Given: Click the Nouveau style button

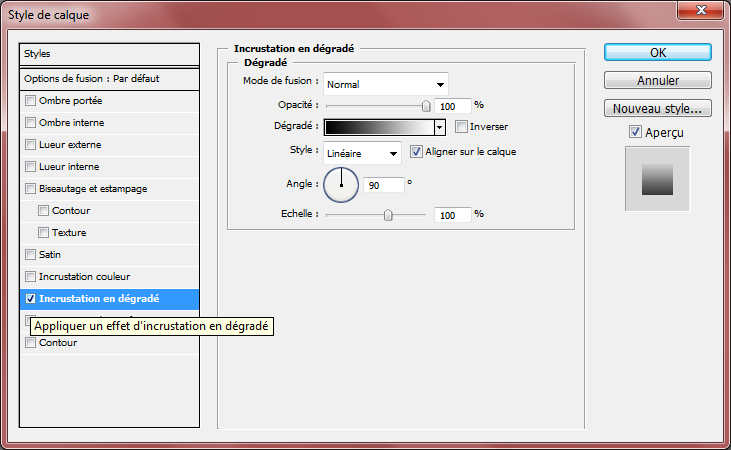Looking at the screenshot, I should coord(657,108).
